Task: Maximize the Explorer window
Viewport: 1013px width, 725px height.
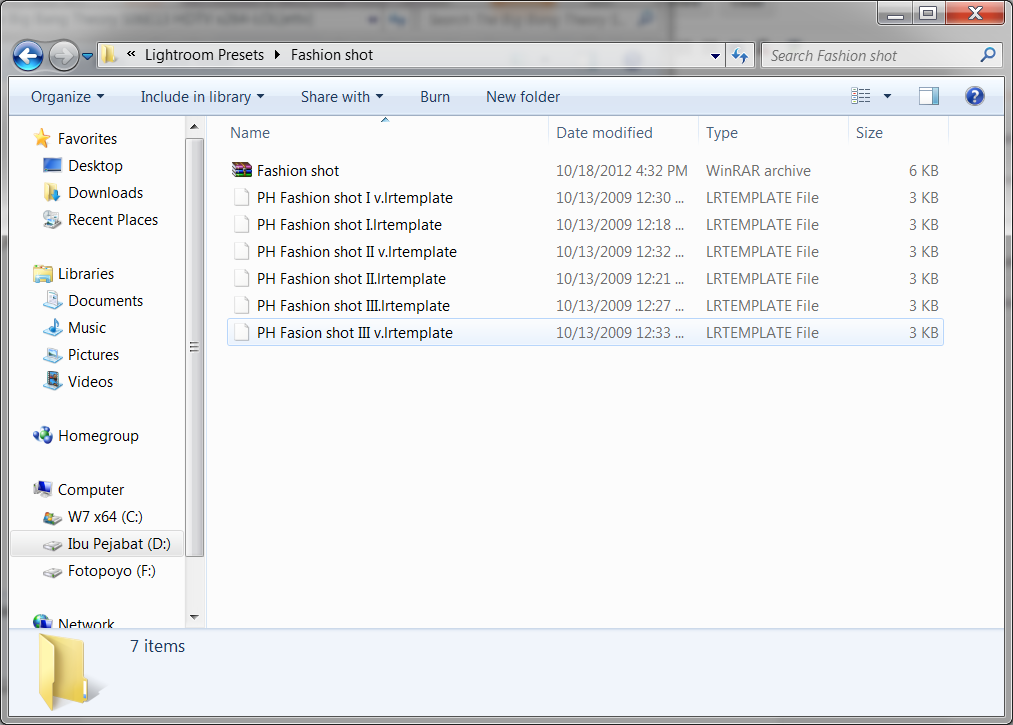Action: tap(928, 14)
